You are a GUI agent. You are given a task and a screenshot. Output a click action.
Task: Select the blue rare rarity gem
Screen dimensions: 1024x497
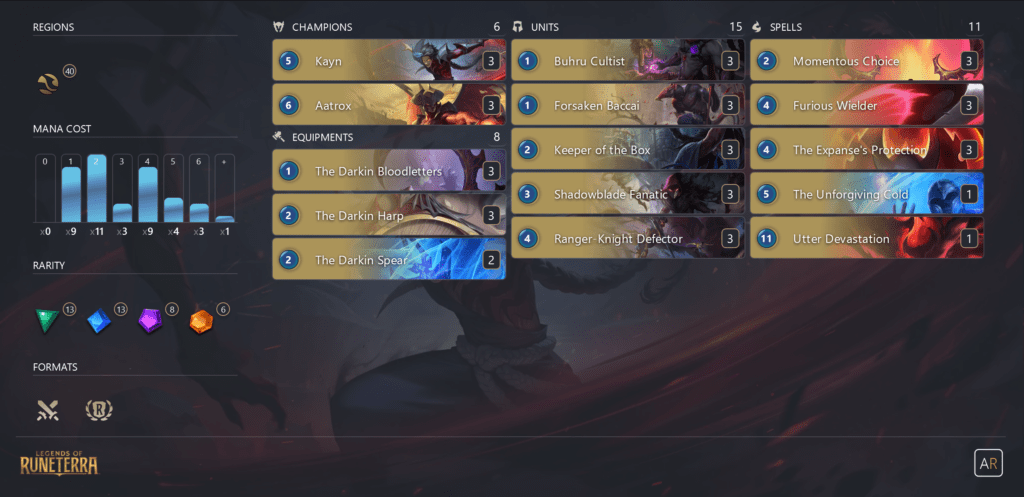point(99,321)
